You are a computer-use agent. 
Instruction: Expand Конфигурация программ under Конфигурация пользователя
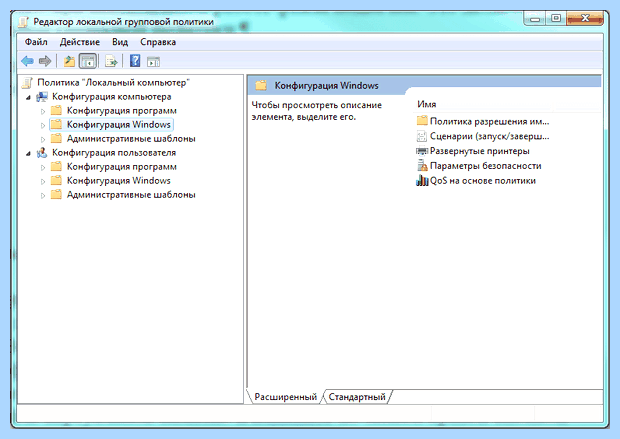pyautogui.click(x=43, y=167)
